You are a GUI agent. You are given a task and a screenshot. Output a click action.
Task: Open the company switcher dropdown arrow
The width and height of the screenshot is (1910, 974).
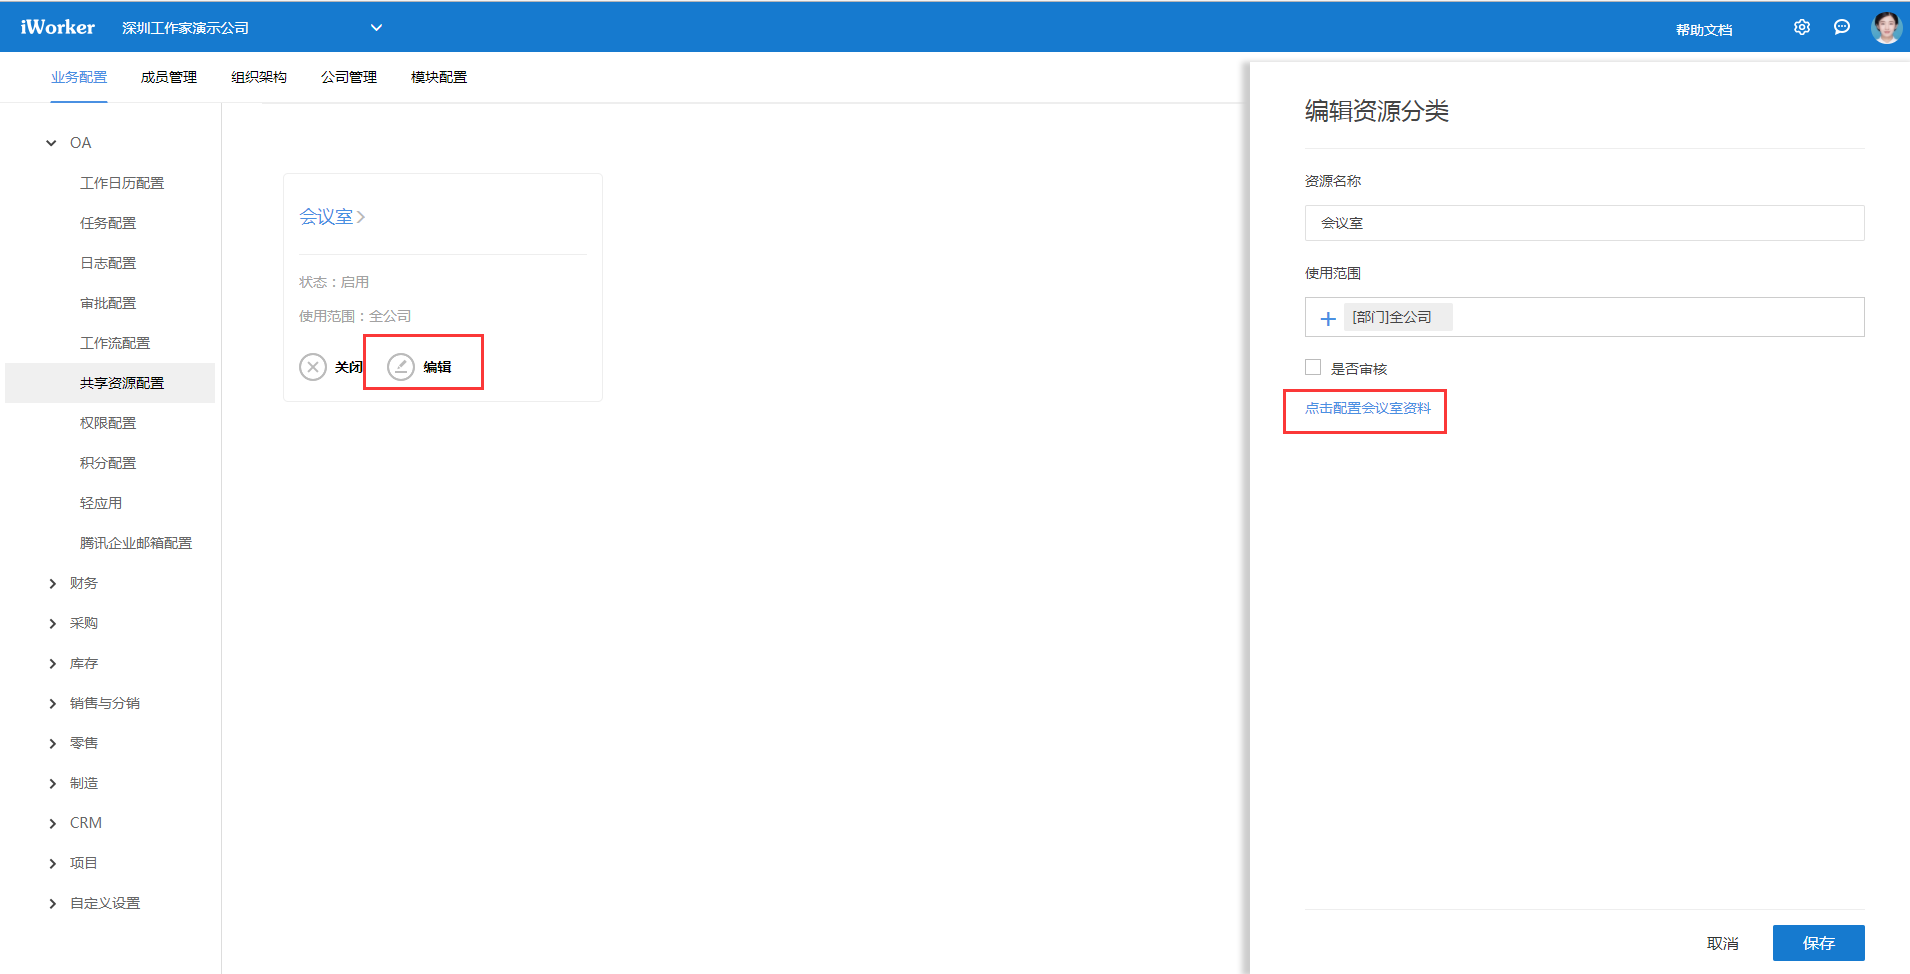click(x=376, y=28)
